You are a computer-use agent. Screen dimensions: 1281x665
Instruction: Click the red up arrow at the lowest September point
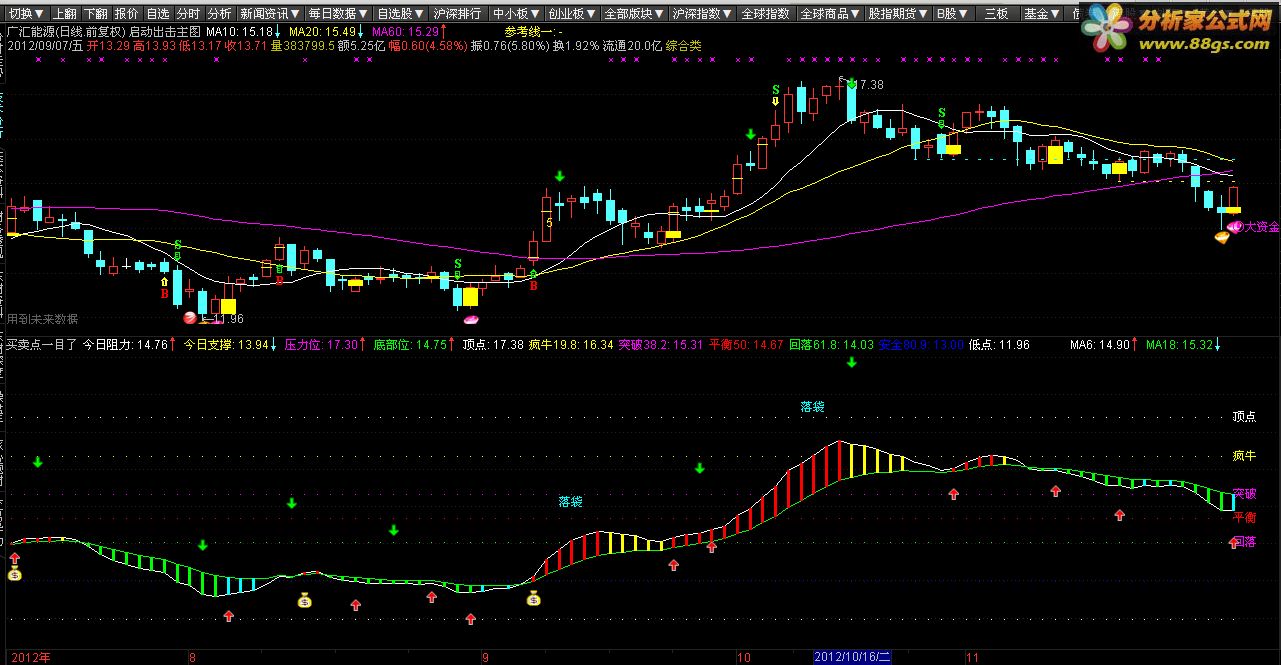pos(470,619)
